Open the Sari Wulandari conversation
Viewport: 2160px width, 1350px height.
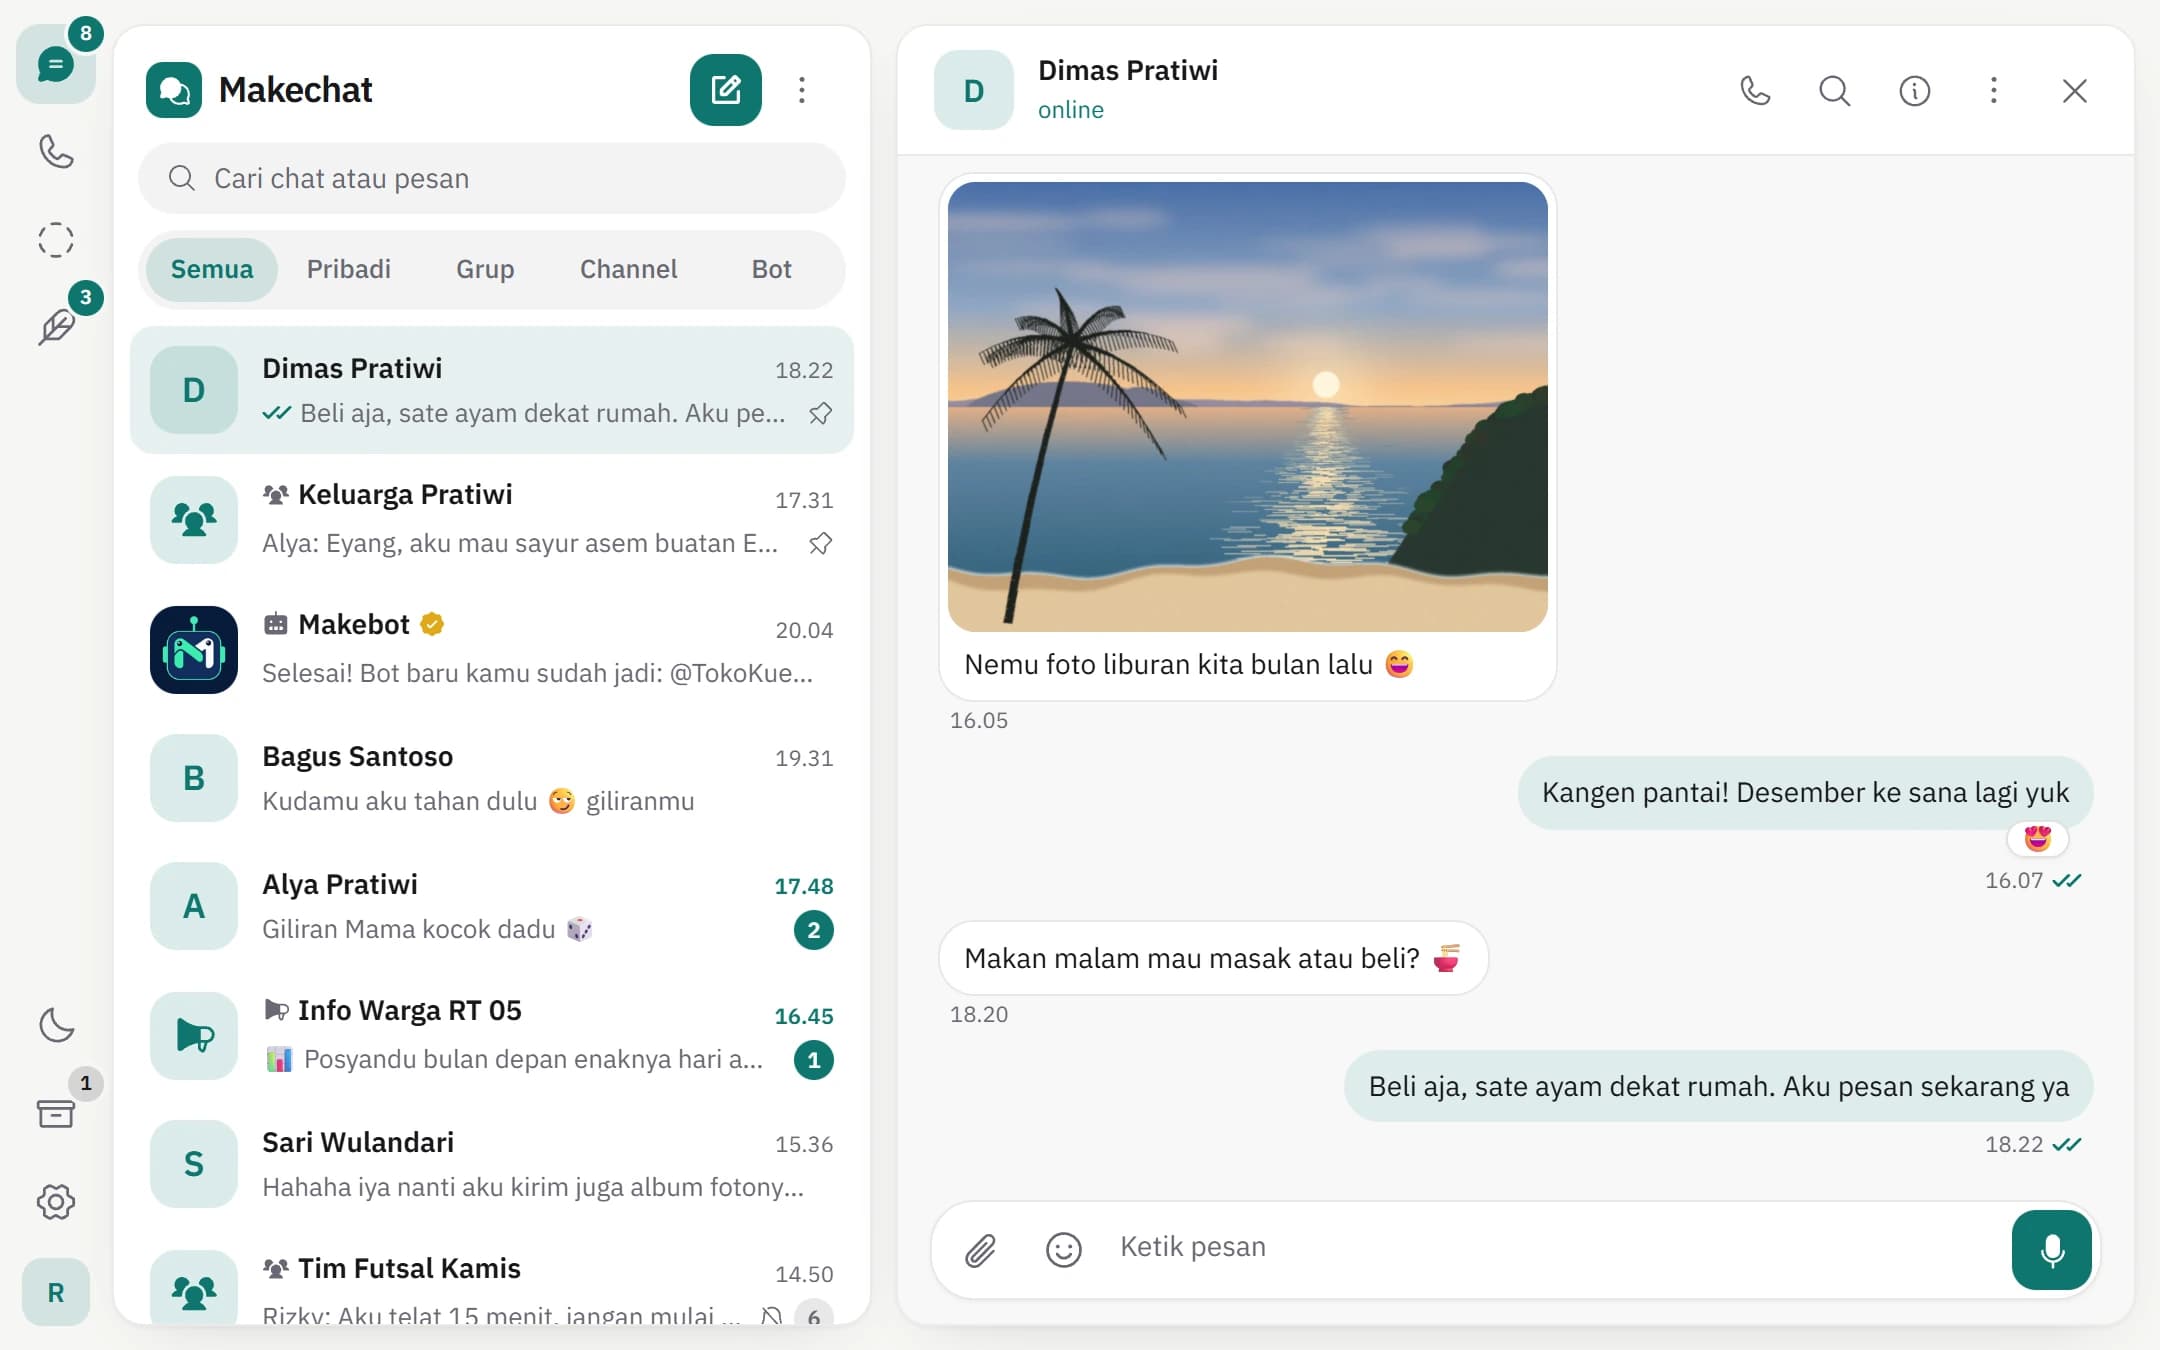[x=492, y=1164]
